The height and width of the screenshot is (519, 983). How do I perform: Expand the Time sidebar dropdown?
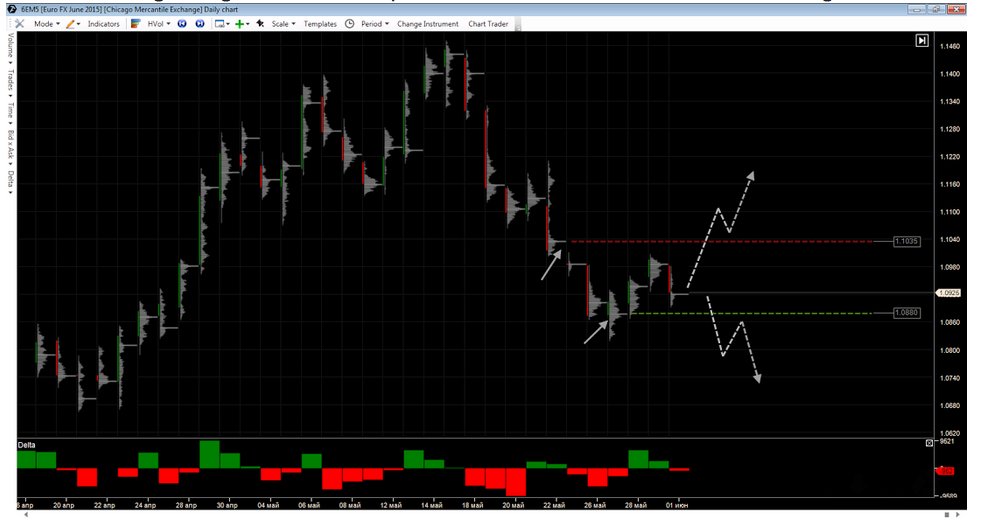pyautogui.click(x=10, y=113)
